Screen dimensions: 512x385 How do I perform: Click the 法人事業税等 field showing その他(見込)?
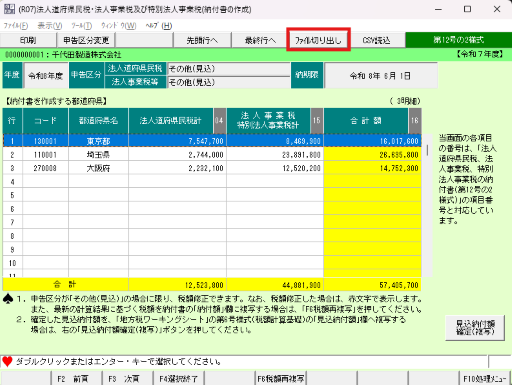point(229,82)
